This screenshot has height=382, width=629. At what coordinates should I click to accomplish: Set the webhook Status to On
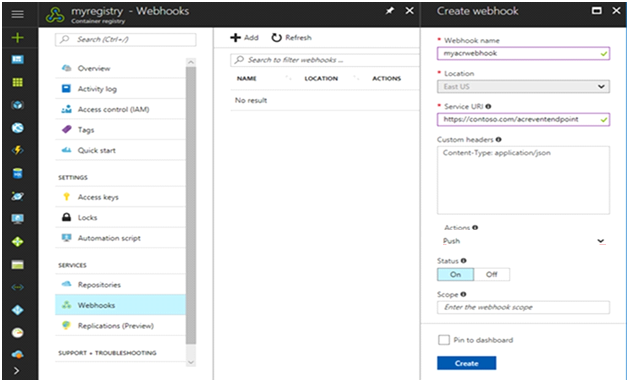coord(455,274)
